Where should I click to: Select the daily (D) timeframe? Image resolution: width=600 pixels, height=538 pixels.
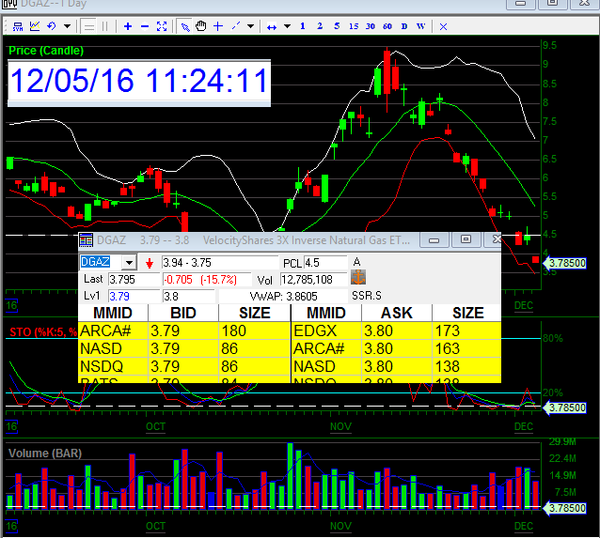(x=403, y=26)
